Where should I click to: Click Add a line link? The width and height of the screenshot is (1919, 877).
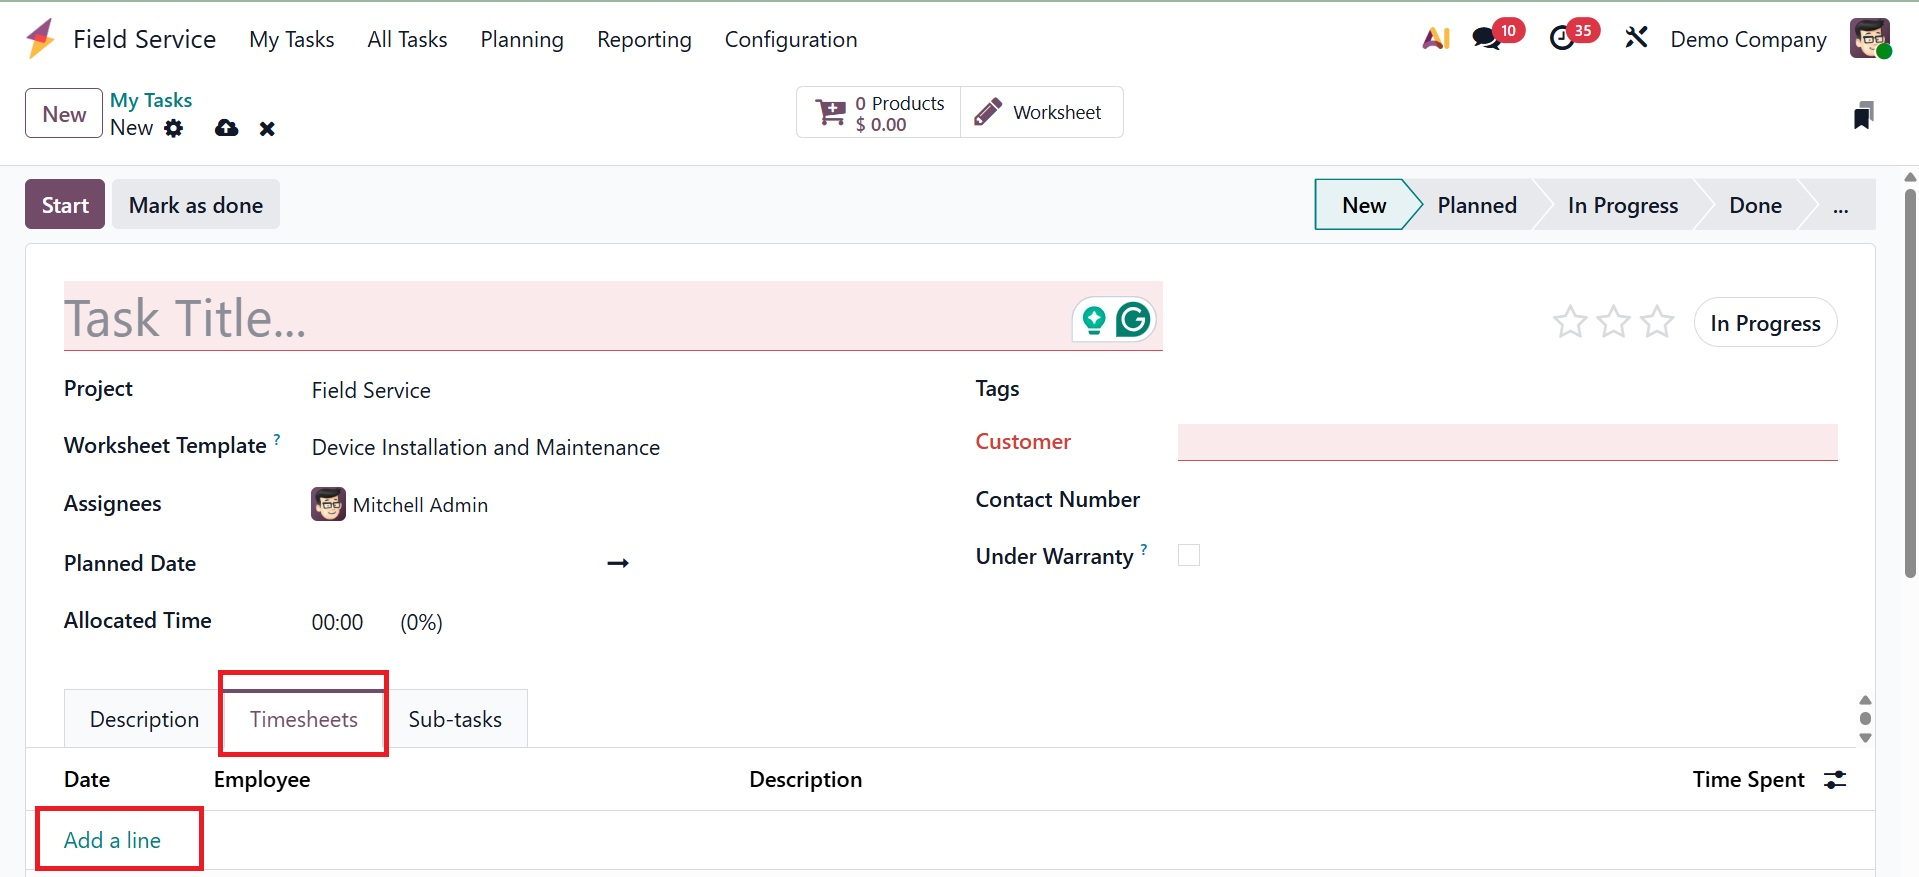coord(112,840)
